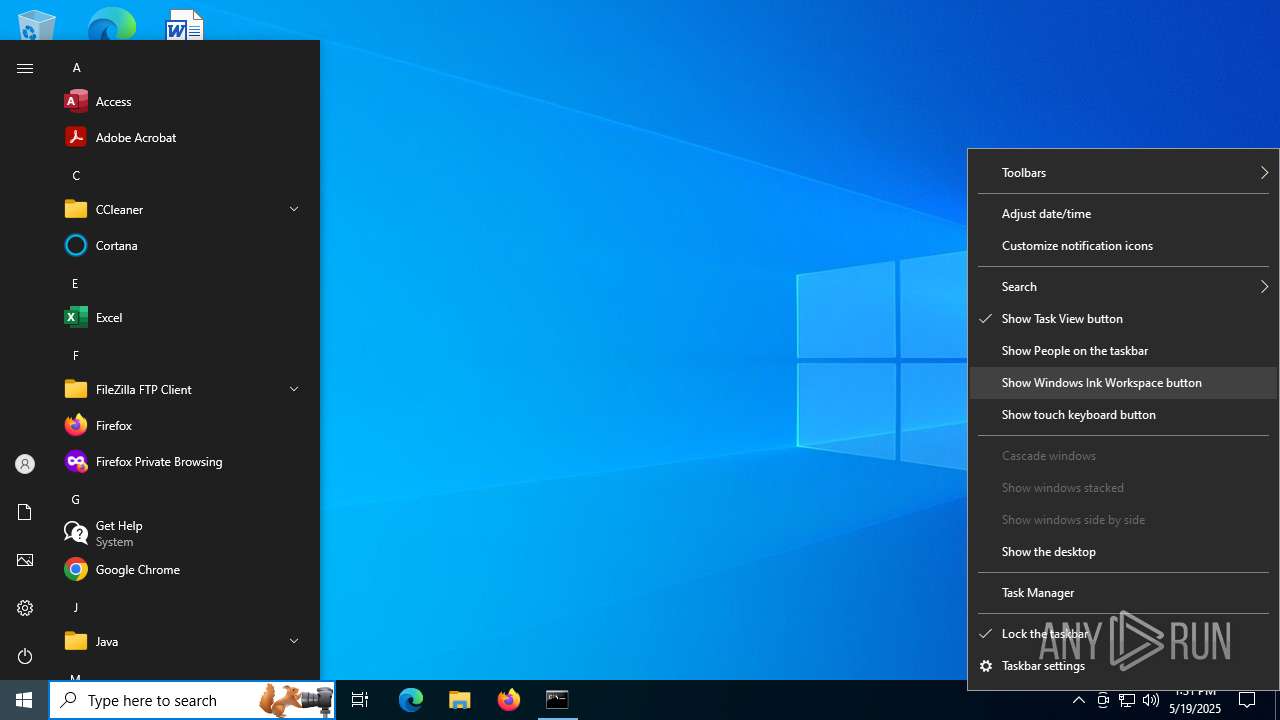Jump to letter E section header
This screenshot has height=720, width=1280.
[x=75, y=284]
